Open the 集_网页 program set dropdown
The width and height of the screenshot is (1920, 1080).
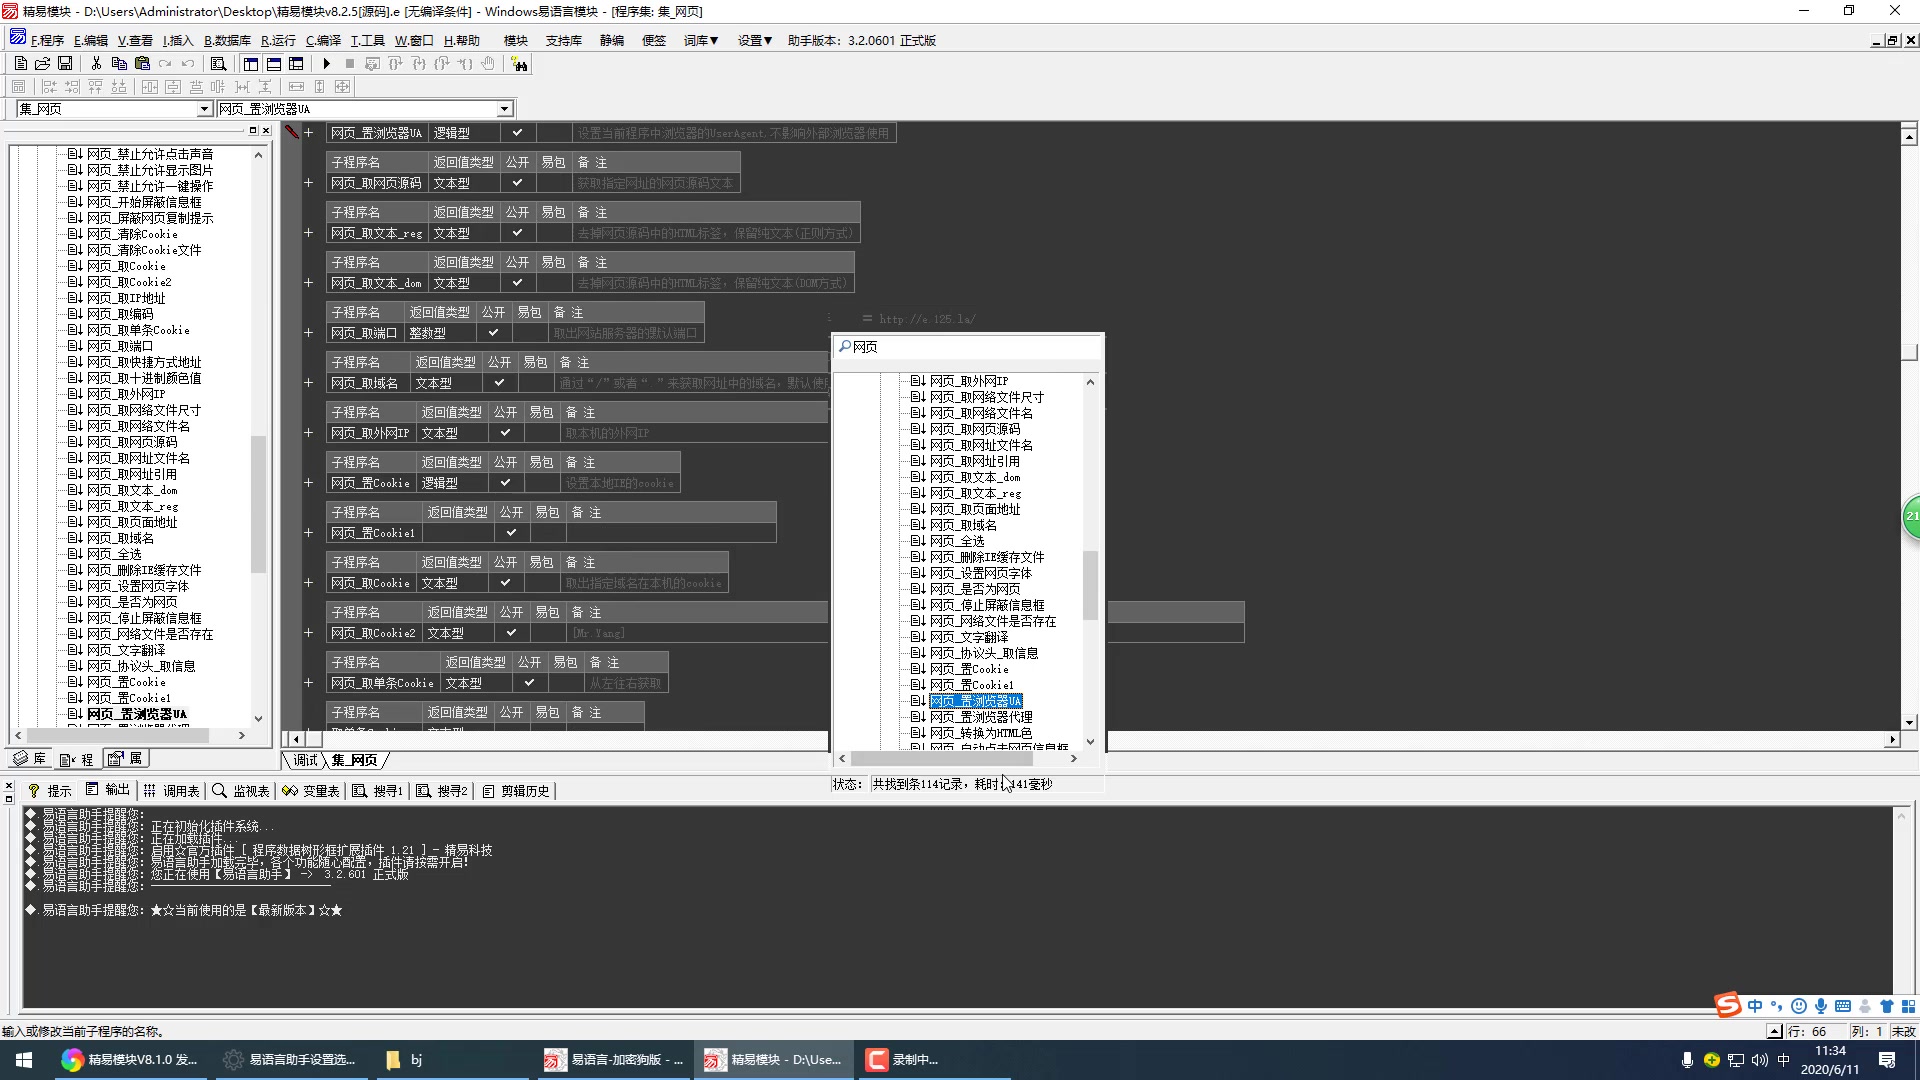point(204,109)
